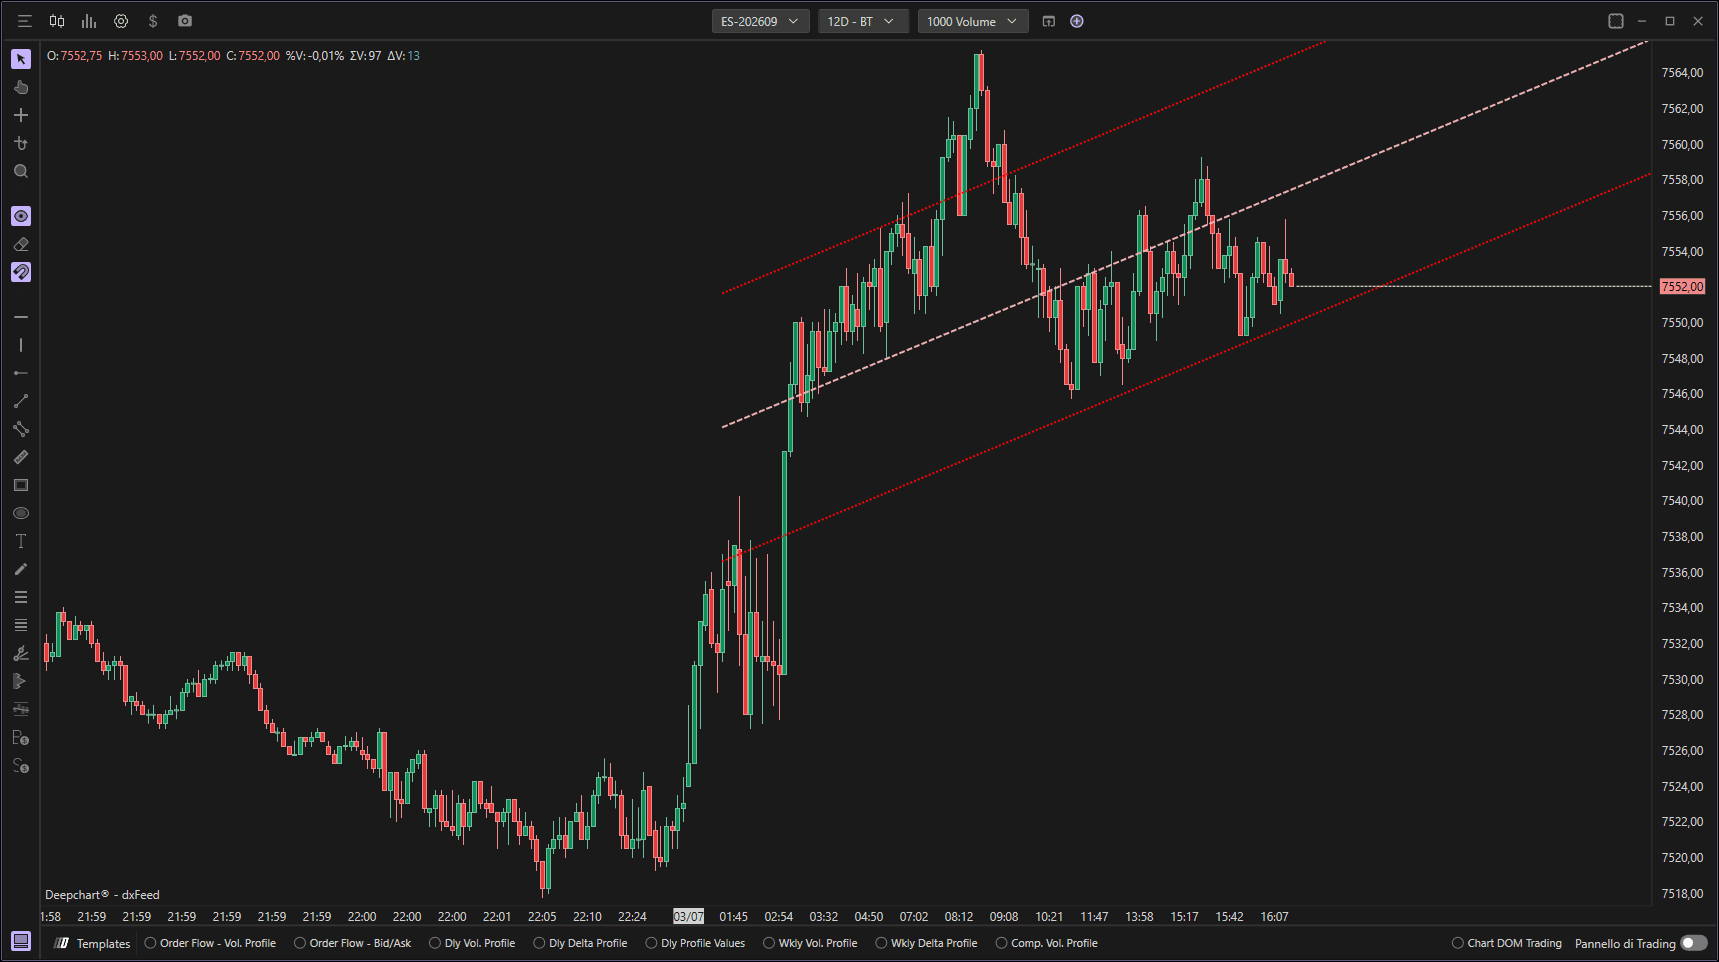1719x962 pixels.
Task: Open chart settings gear icon
Action: pyautogui.click(x=121, y=21)
